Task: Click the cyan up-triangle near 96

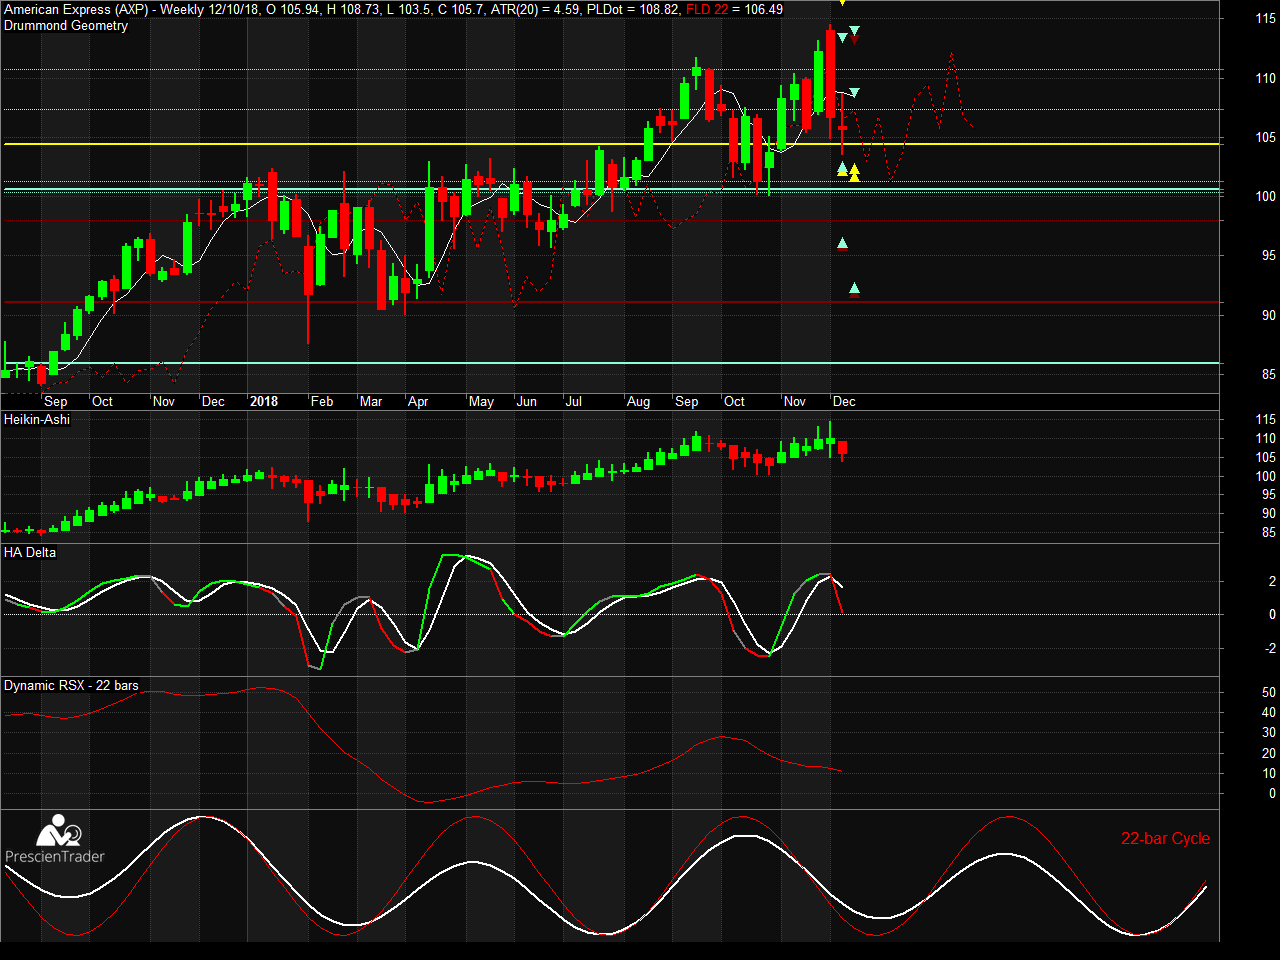Action: [842, 243]
